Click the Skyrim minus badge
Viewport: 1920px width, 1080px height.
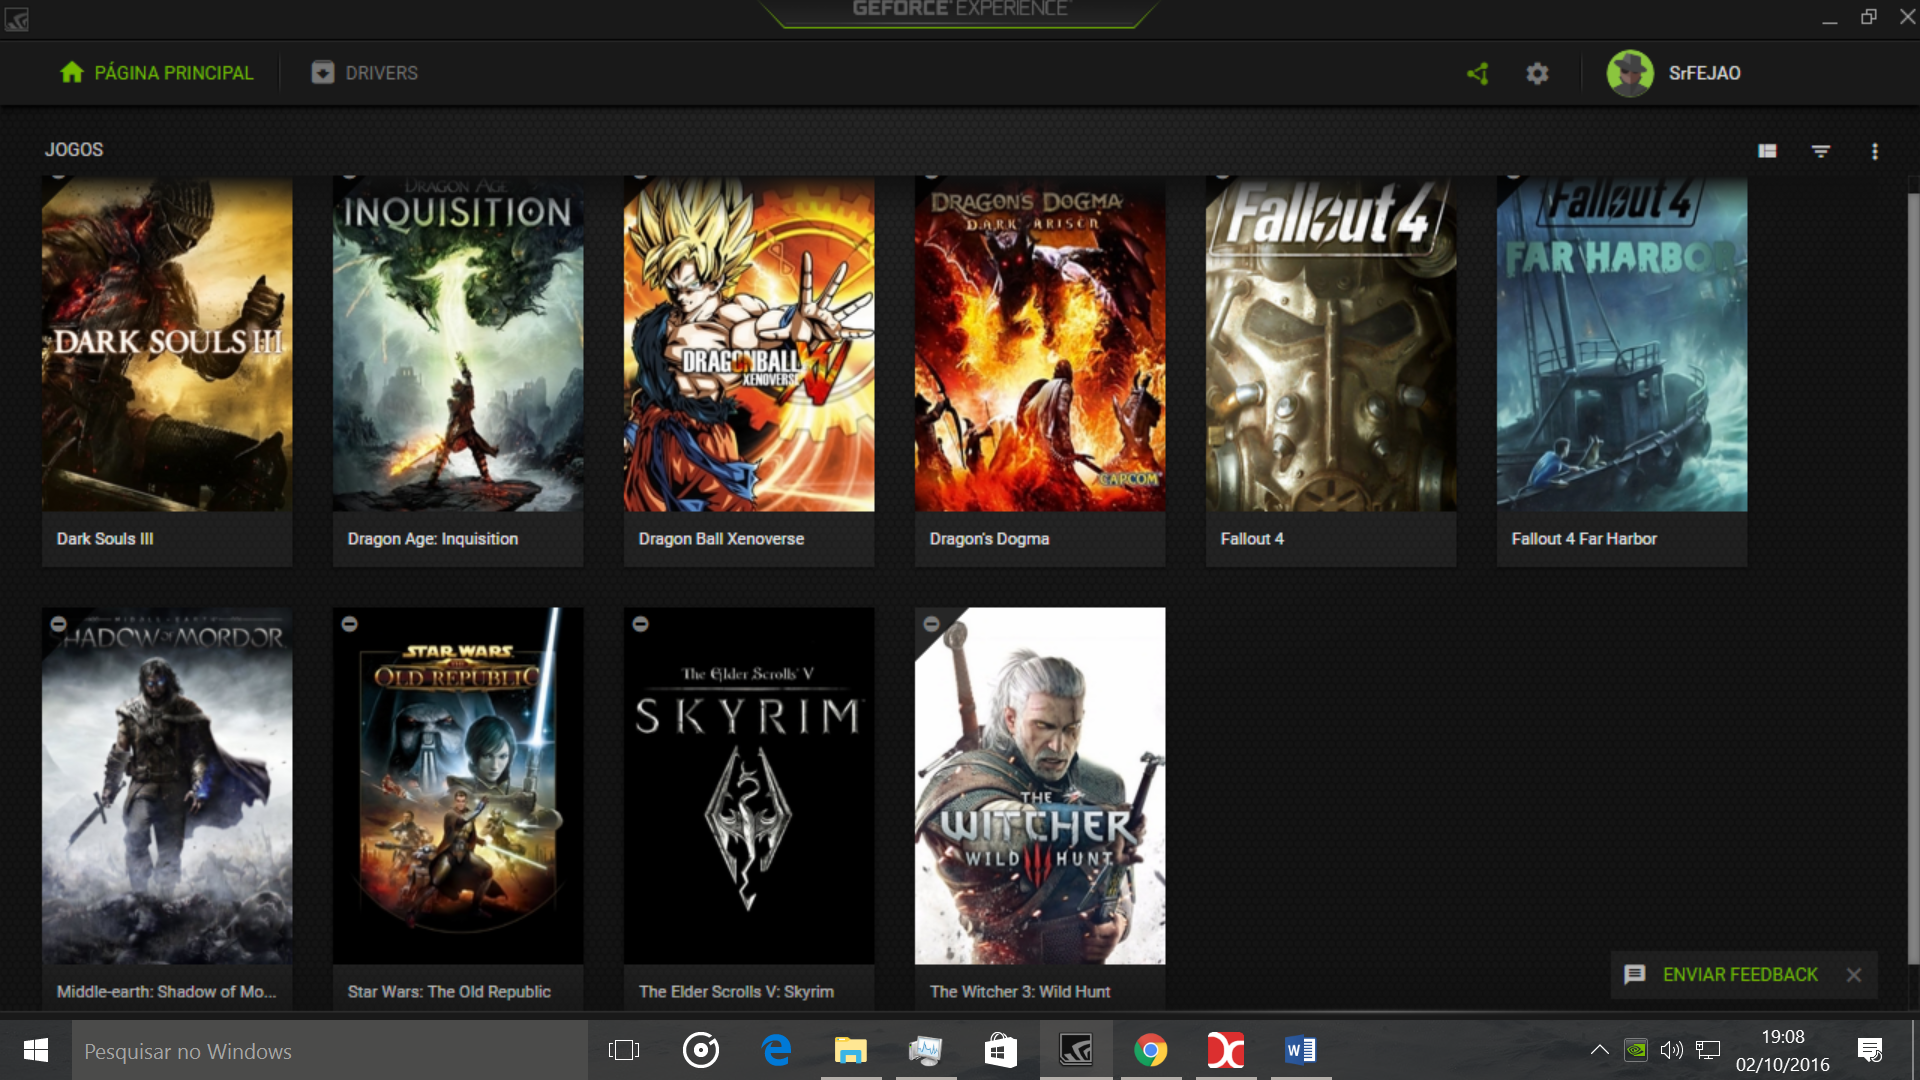pos(641,624)
